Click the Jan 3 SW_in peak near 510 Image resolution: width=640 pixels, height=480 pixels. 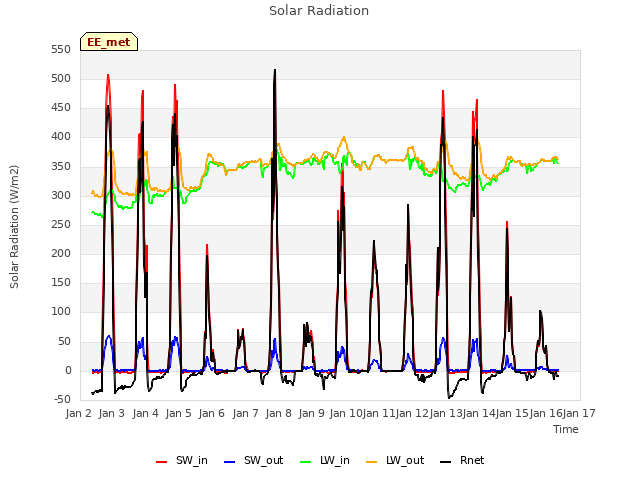coord(108,75)
